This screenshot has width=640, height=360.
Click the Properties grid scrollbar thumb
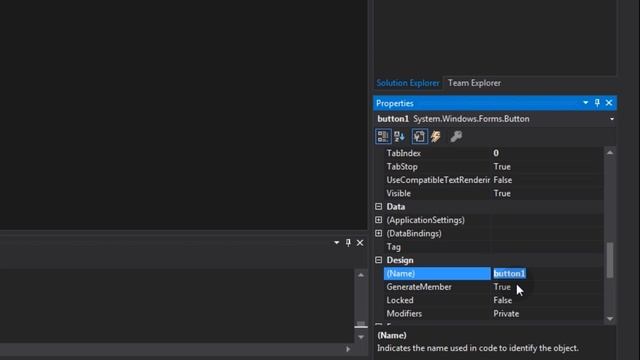pos(610,260)
